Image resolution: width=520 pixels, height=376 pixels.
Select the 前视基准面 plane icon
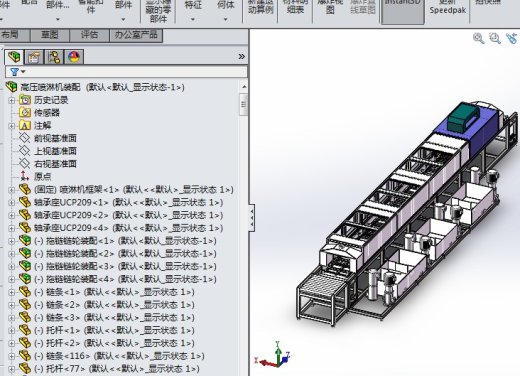pos(25,138)
